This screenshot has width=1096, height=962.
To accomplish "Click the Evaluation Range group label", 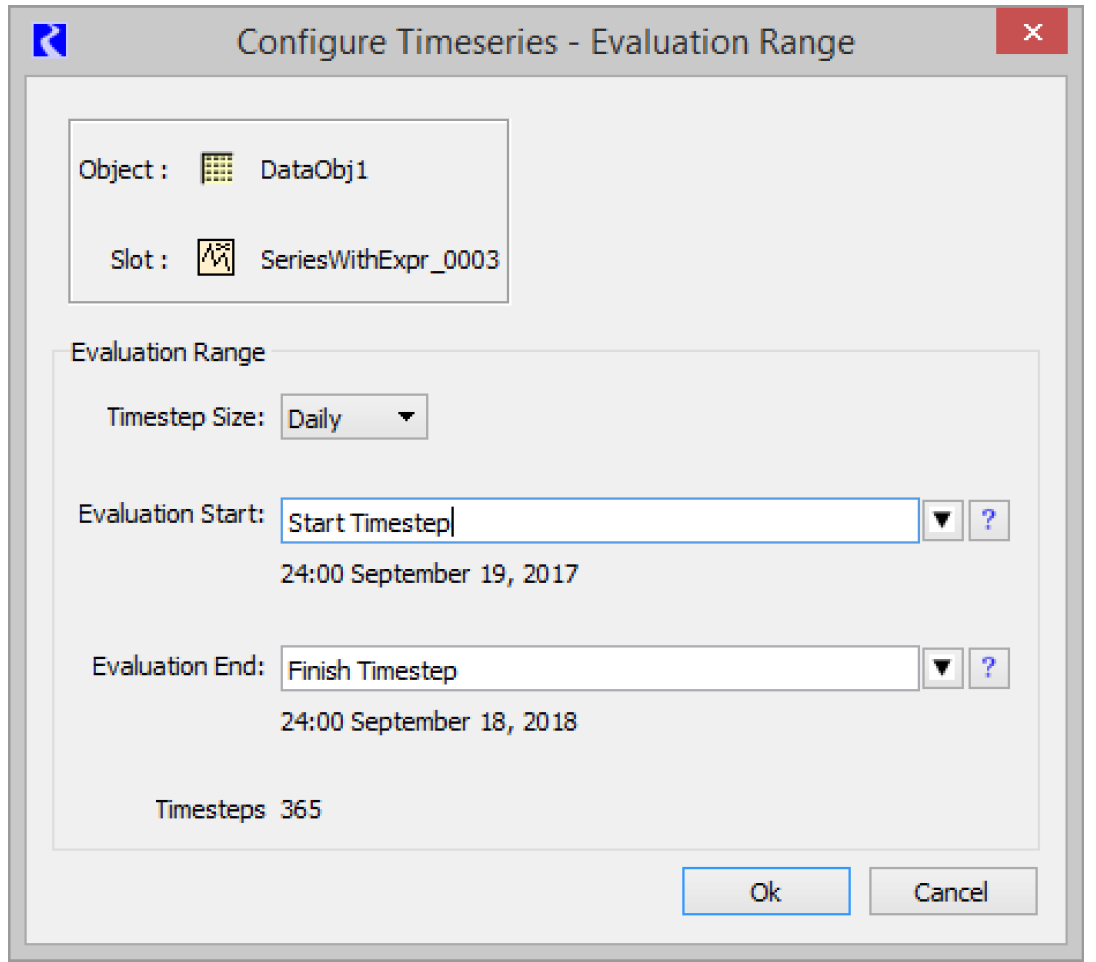I will (x=168, y=353).
